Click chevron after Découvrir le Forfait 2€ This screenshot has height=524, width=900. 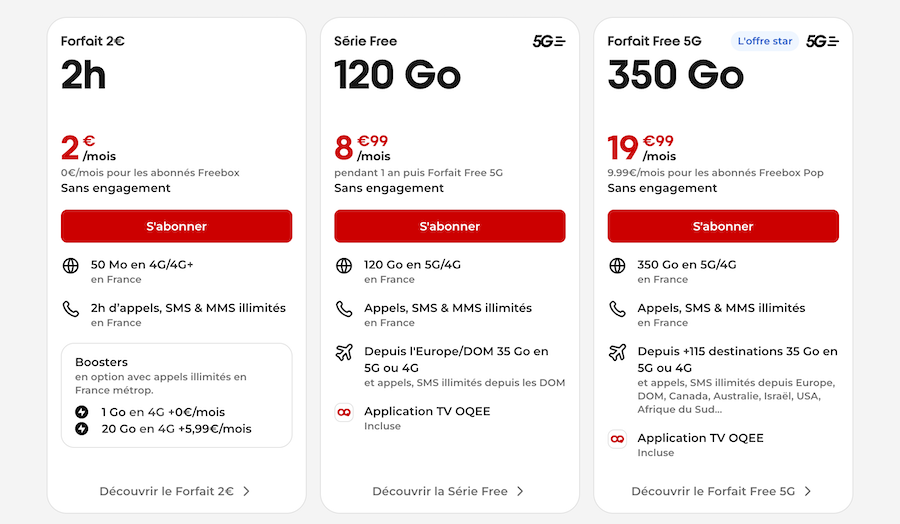click(x=246, y=491)
